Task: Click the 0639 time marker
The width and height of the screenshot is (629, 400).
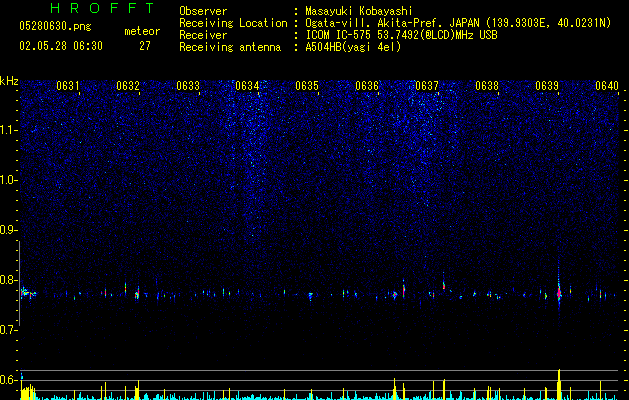Action: pos(547,86)
